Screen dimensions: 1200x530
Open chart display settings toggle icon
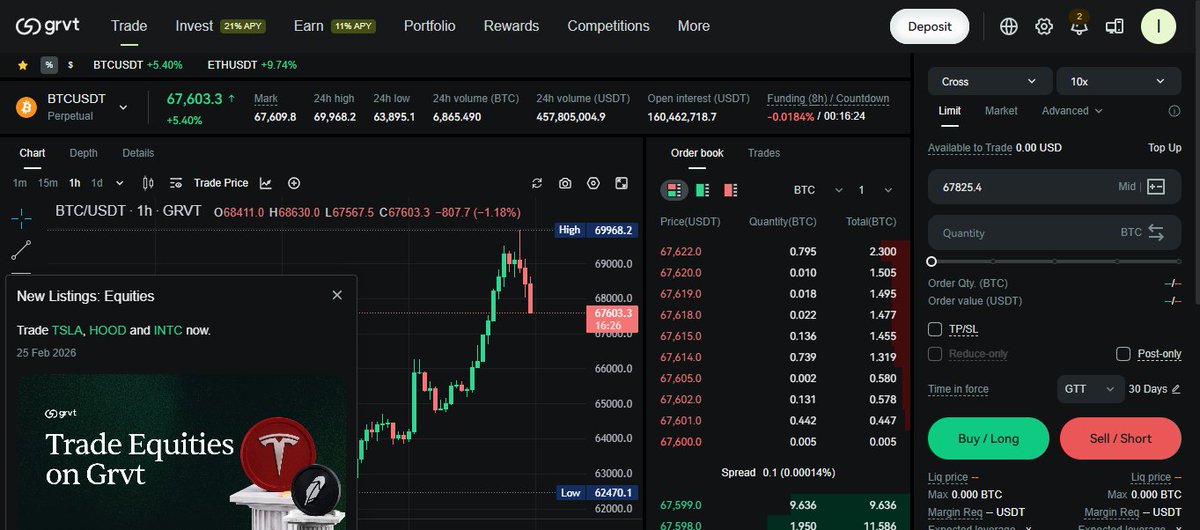coord(176,183)
